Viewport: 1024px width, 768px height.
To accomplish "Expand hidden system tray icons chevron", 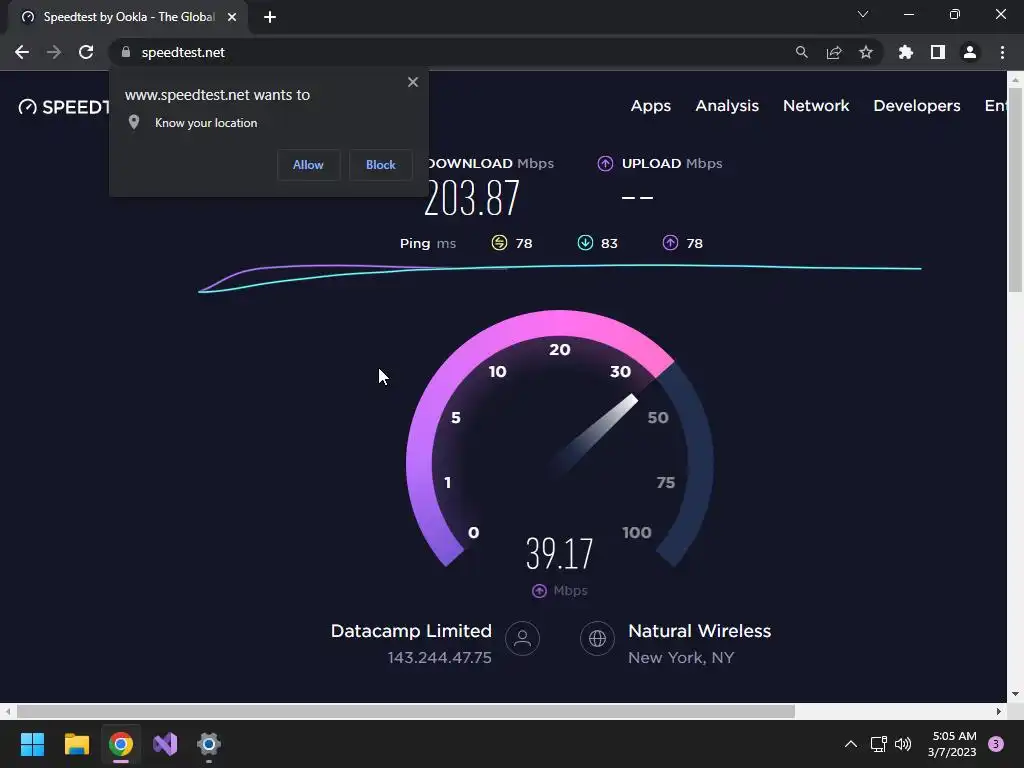I will pos(850,744).
